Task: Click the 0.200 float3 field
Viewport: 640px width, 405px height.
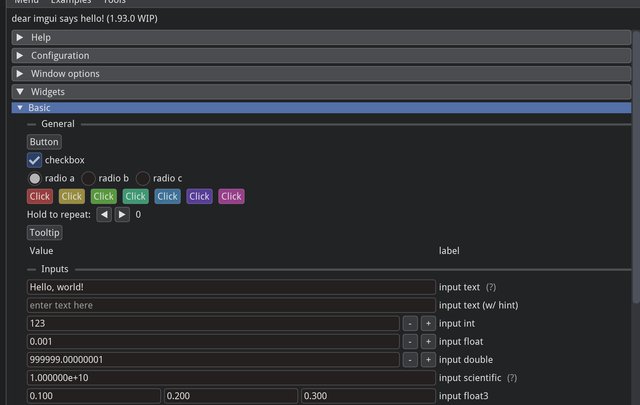Action: pos(231,396)
